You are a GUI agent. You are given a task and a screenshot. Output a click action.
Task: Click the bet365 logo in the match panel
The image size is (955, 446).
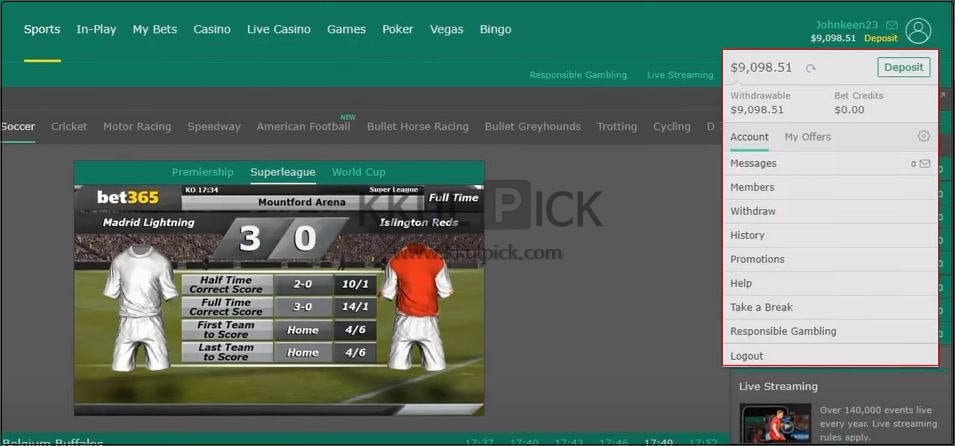(128, 197)
